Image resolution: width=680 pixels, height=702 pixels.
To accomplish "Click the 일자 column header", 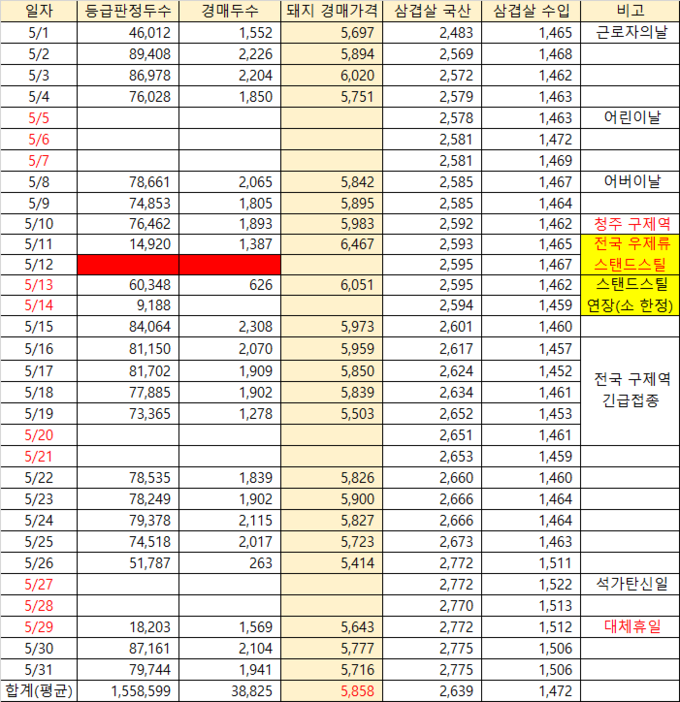I will (39, 11).
